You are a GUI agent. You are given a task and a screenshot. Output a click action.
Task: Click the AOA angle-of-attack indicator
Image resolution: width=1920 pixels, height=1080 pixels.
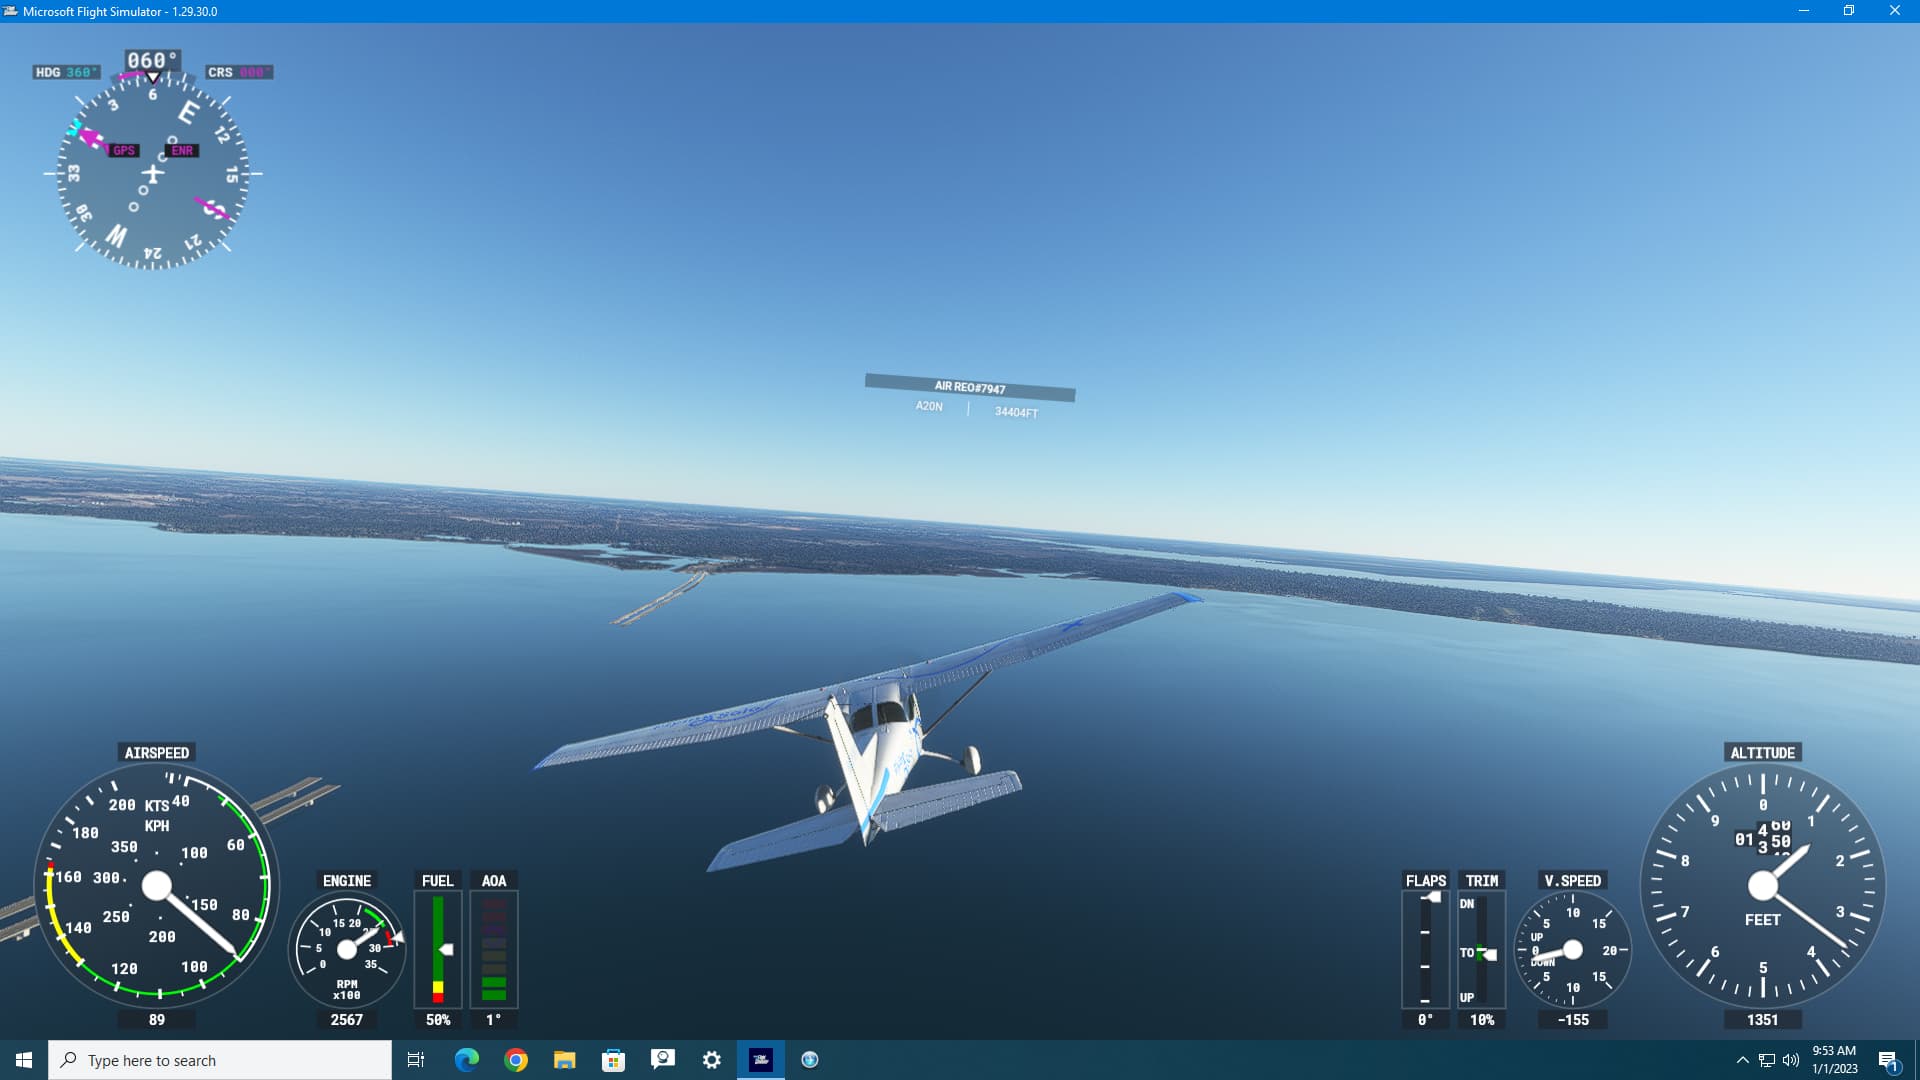tap(494, 949)
